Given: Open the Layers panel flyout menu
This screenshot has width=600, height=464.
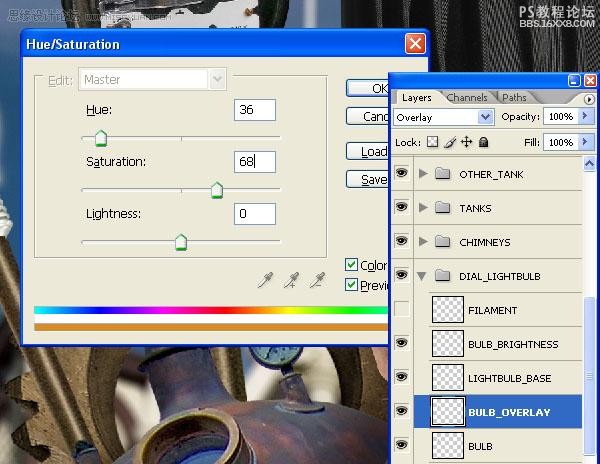Looking at the screenshot, I should (589, 99).
